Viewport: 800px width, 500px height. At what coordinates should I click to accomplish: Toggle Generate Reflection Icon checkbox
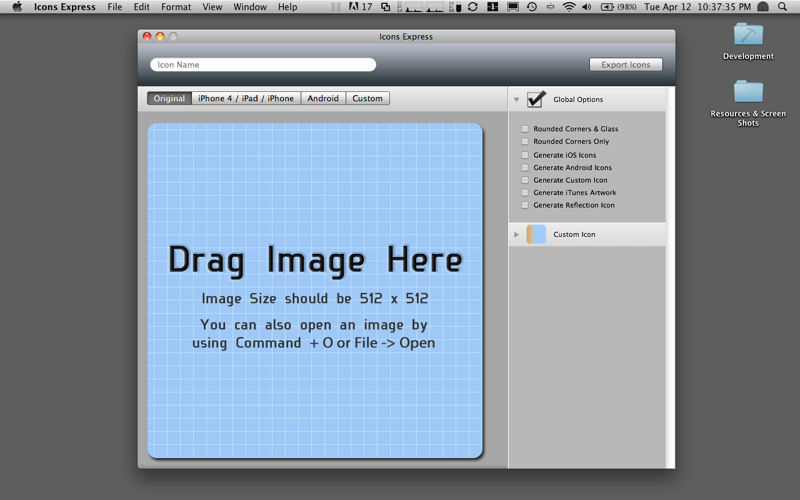coord(525,205)
